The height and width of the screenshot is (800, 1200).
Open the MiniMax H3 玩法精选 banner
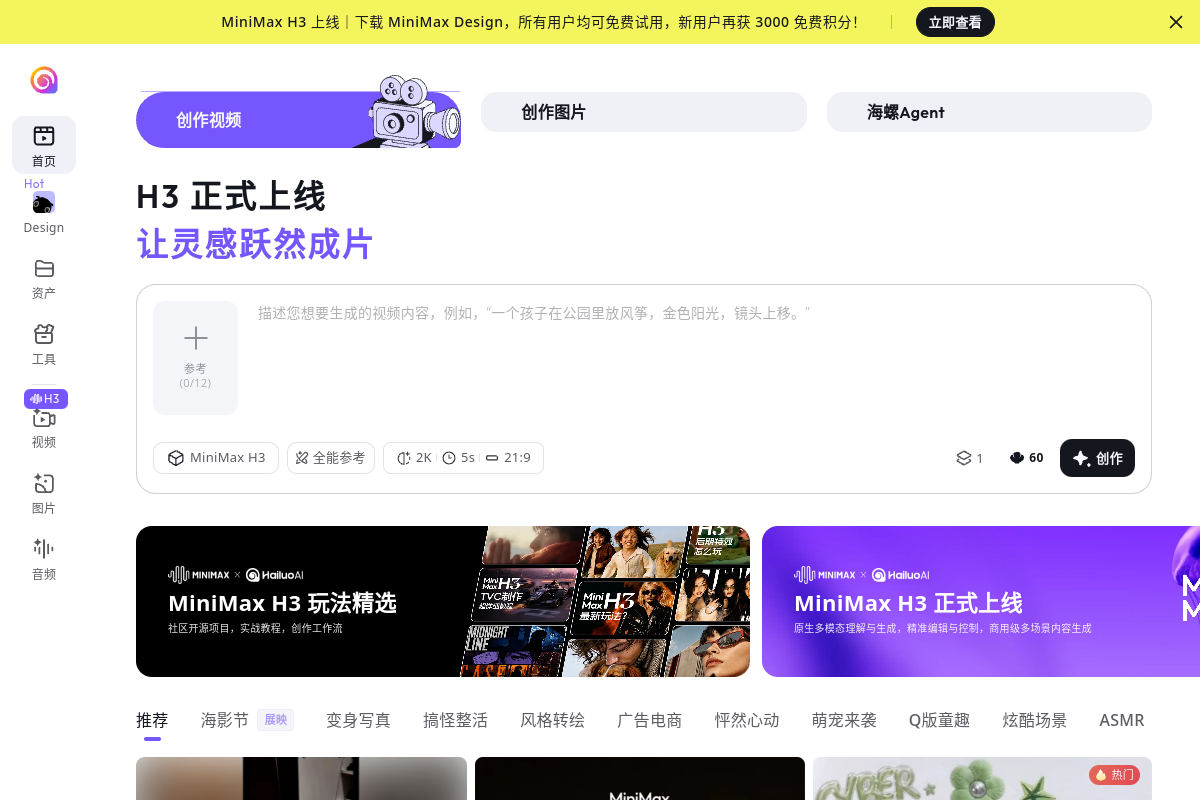click(443, 601)
